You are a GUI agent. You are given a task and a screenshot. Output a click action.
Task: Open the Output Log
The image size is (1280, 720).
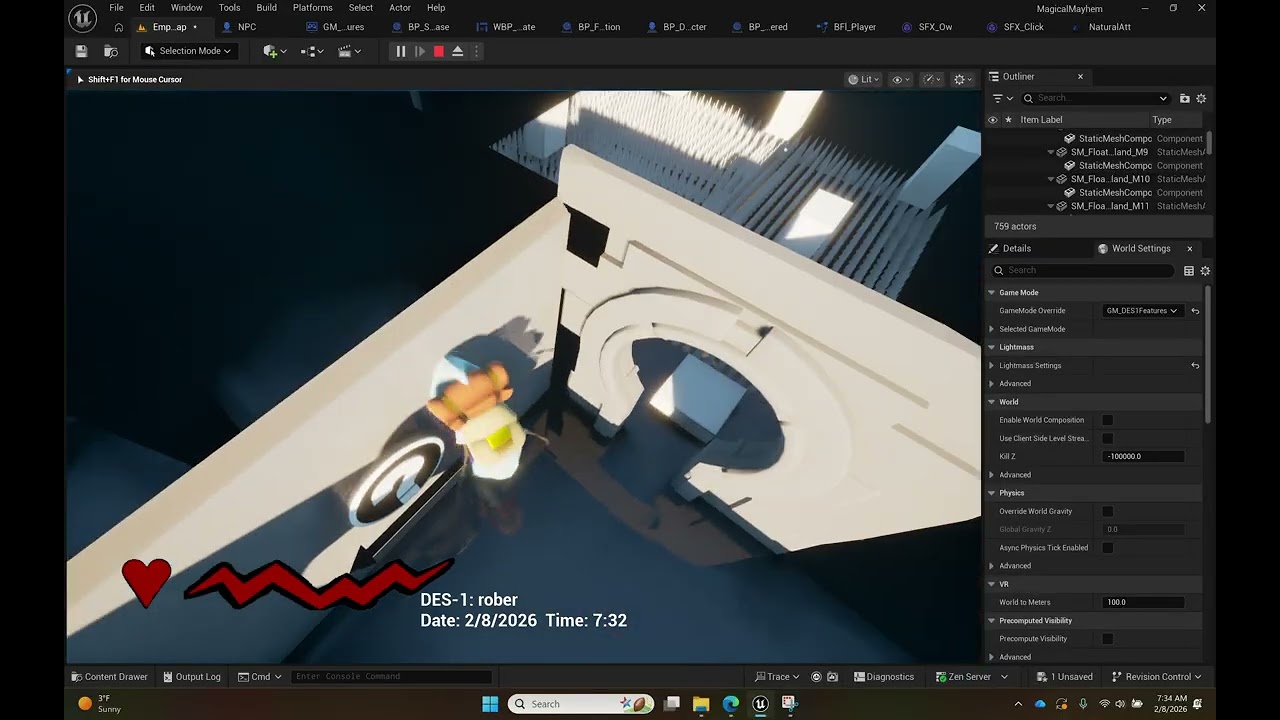191,677
